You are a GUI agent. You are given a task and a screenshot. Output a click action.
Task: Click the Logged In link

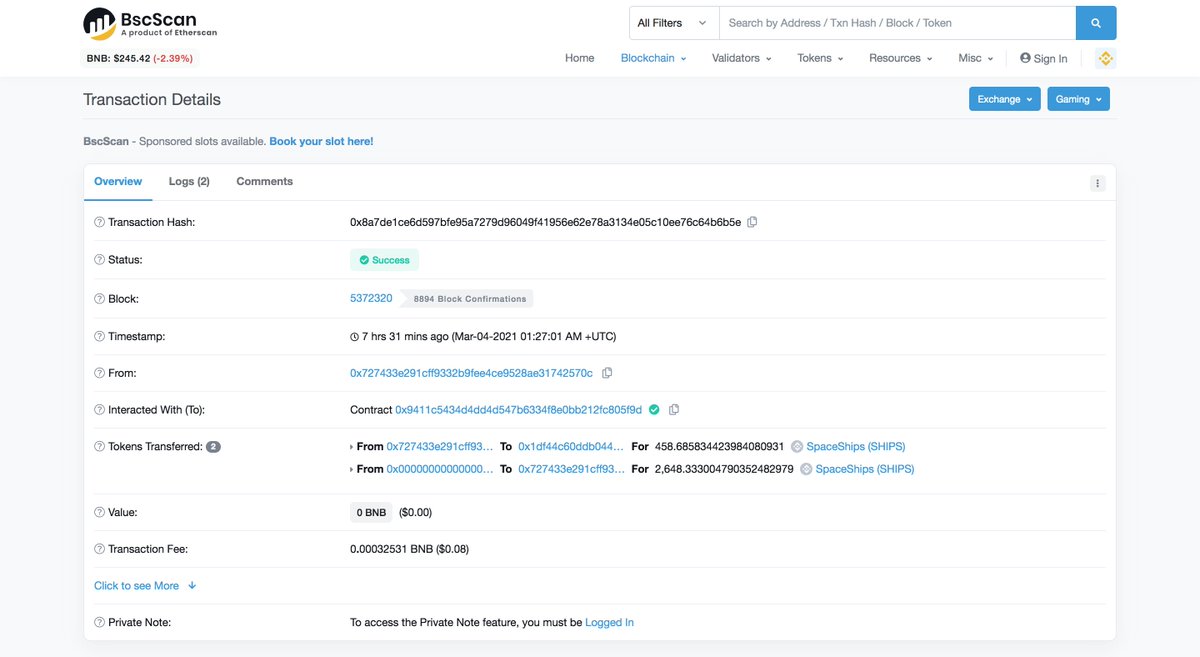pyautogui.click(x=609, y=622)
